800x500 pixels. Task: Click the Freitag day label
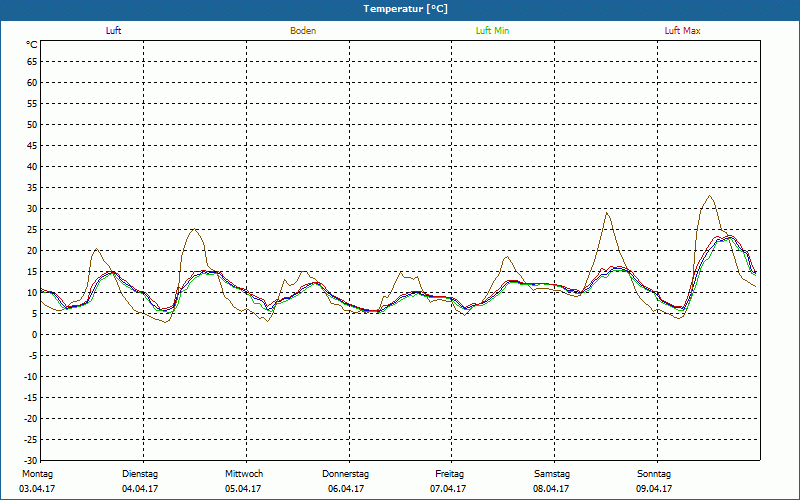point(449,474)
